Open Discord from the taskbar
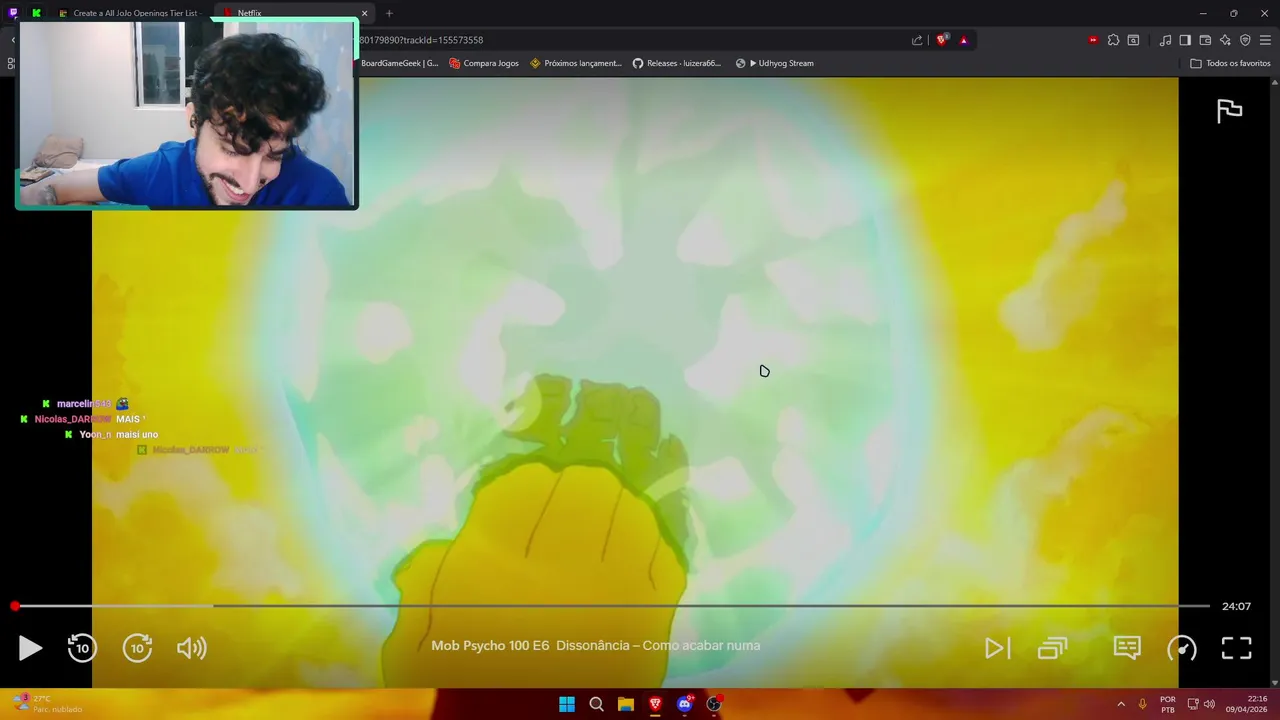This screenshot has width=1280, height=720. [685, 704]
